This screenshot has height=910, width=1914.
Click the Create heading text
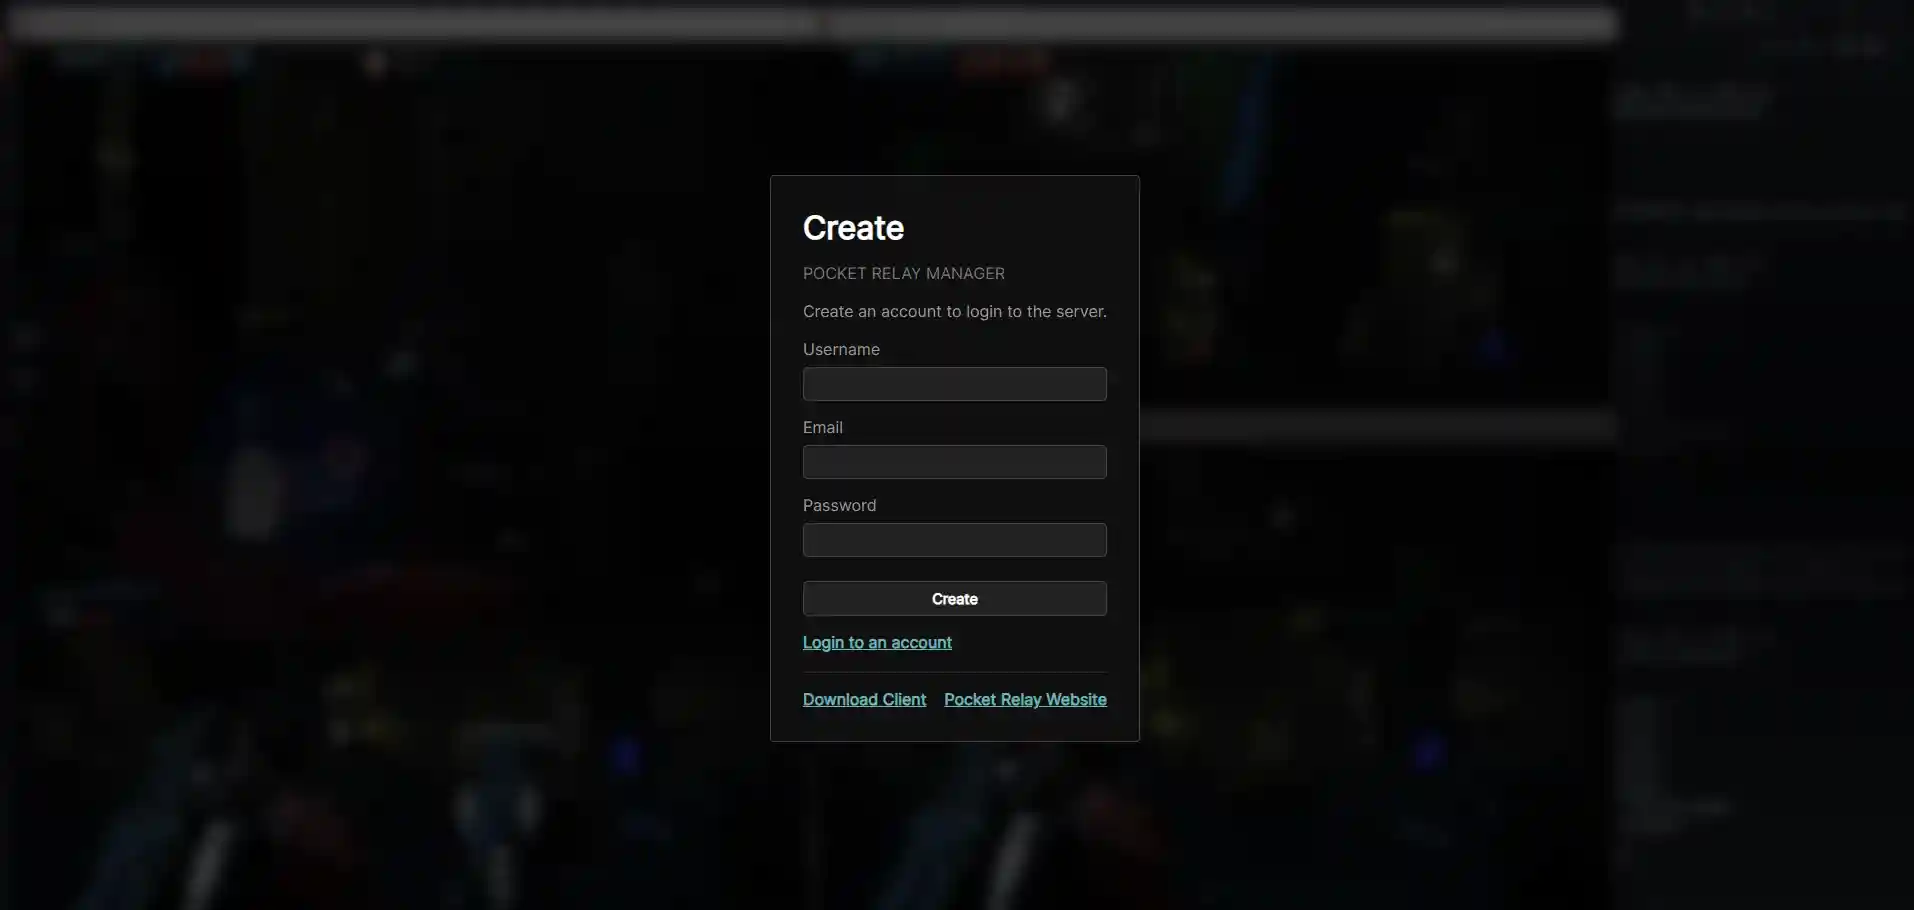852,228
